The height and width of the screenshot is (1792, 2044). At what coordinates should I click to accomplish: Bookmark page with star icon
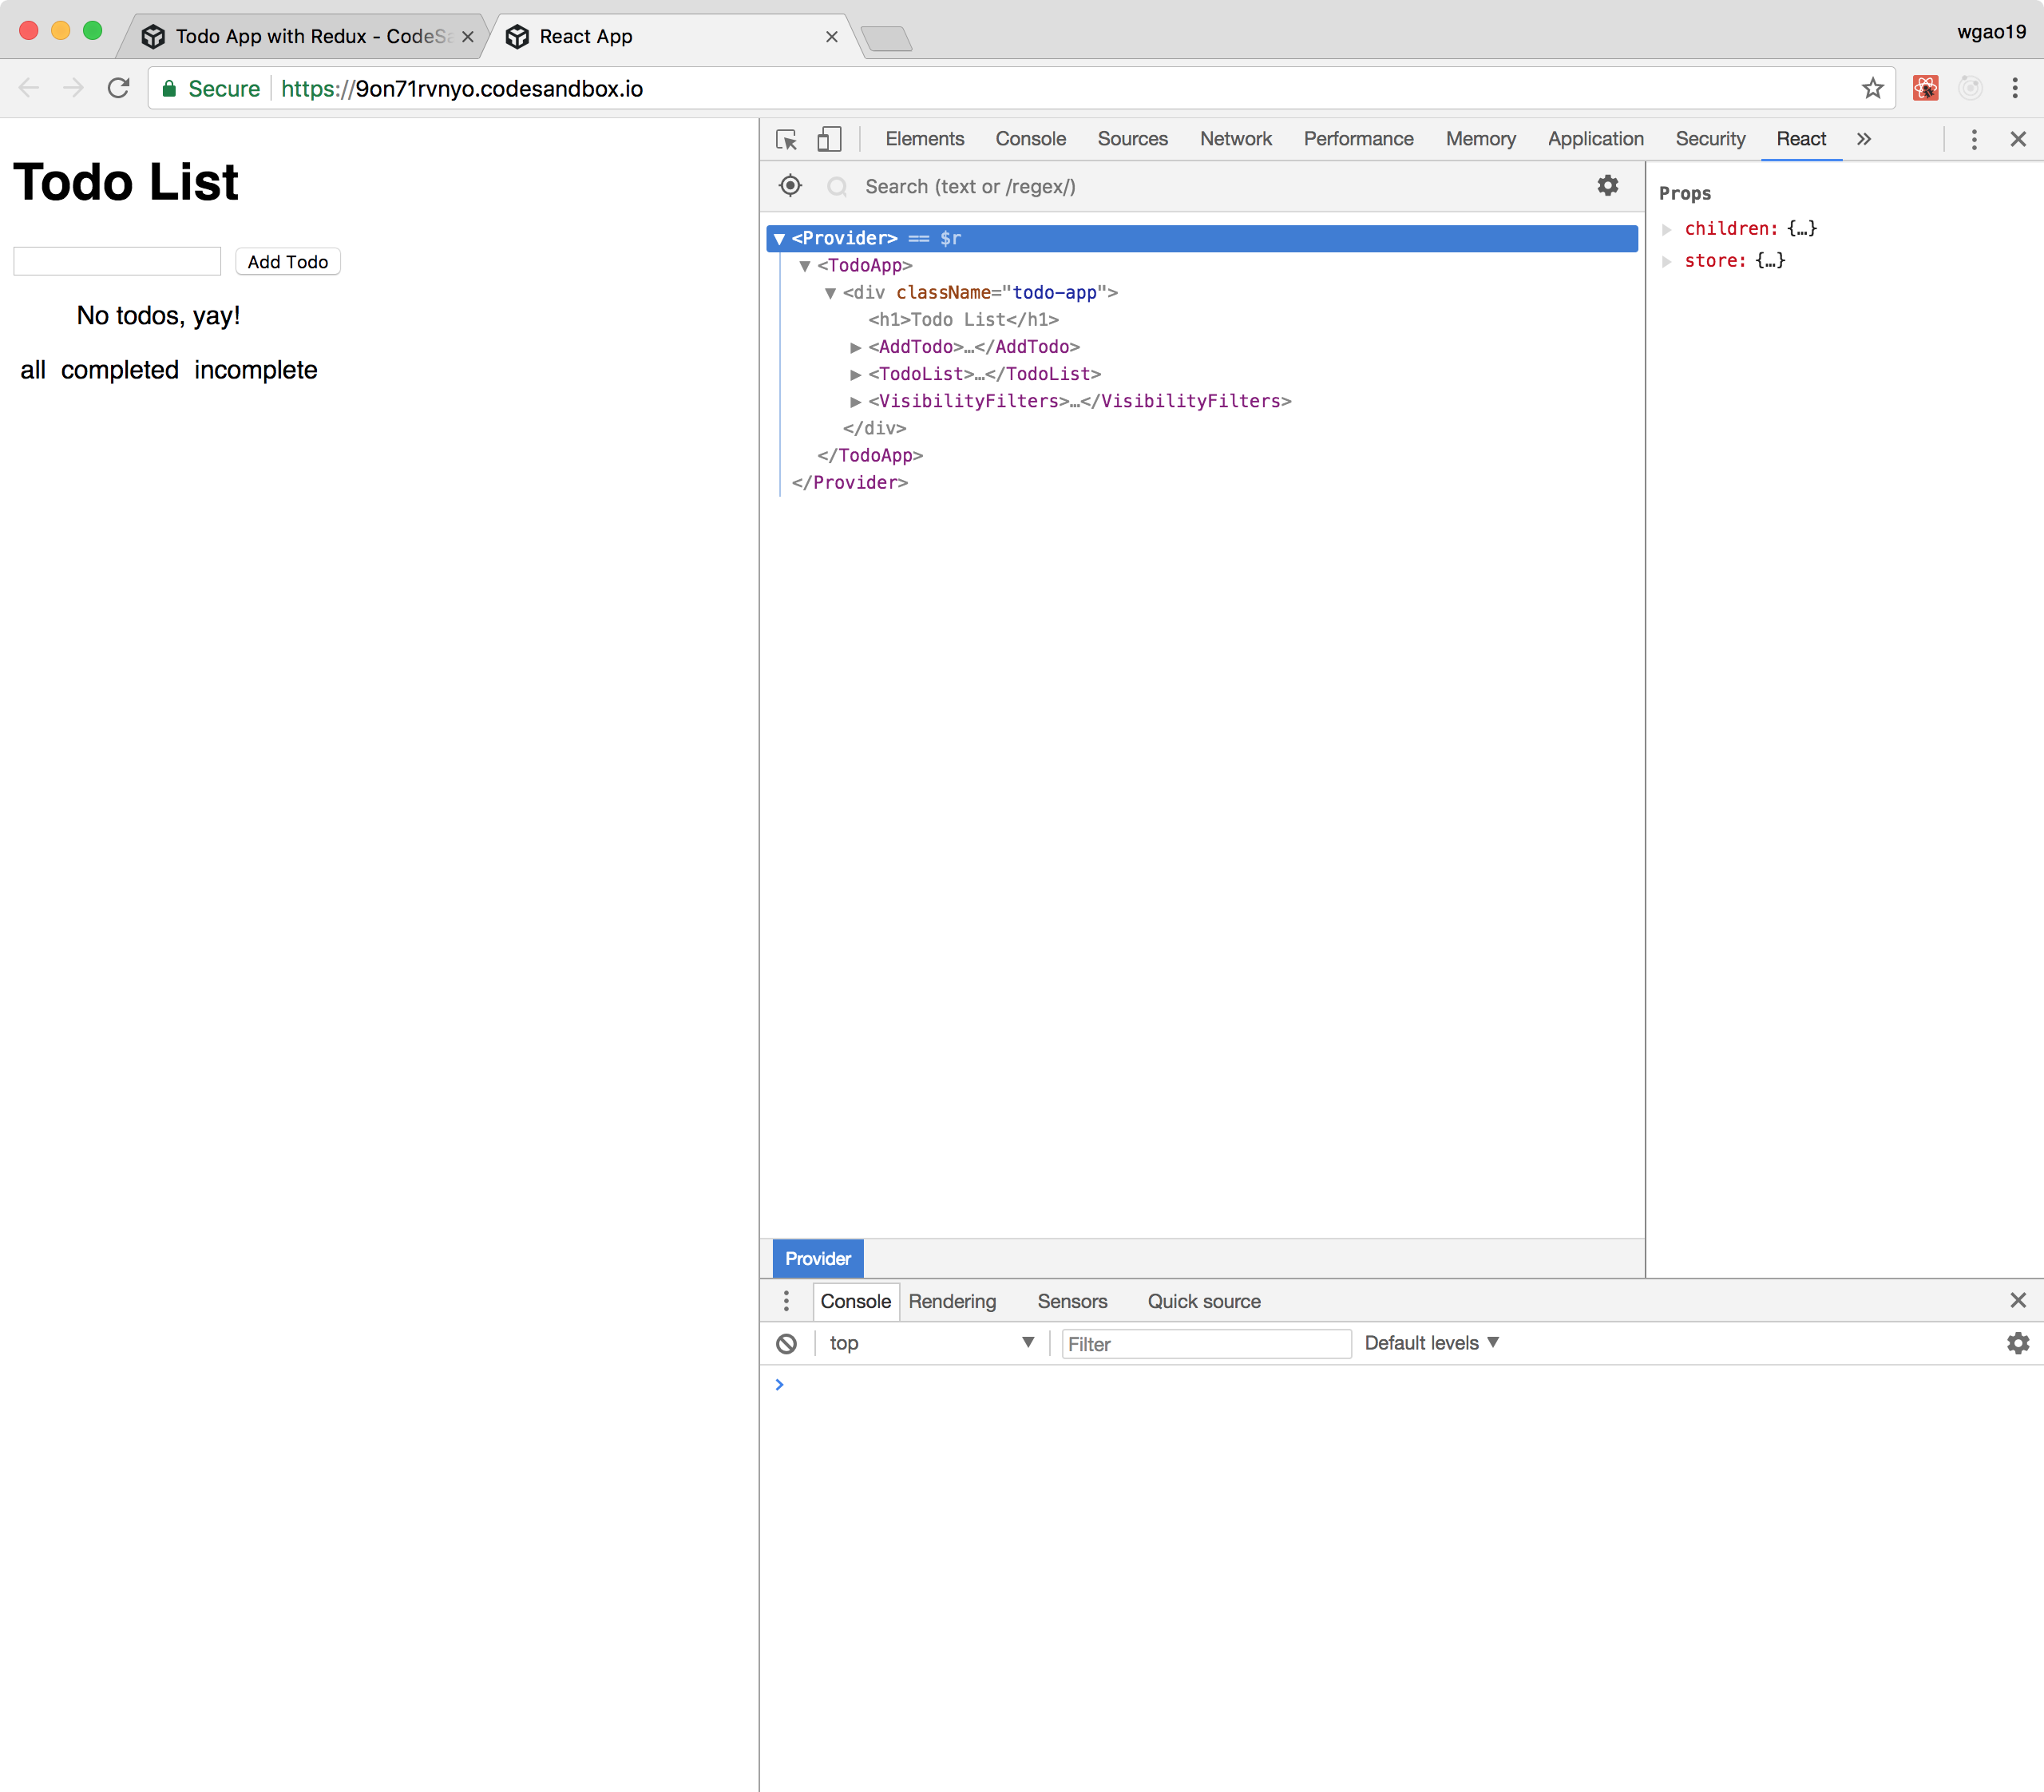[x=1872, y=88]
